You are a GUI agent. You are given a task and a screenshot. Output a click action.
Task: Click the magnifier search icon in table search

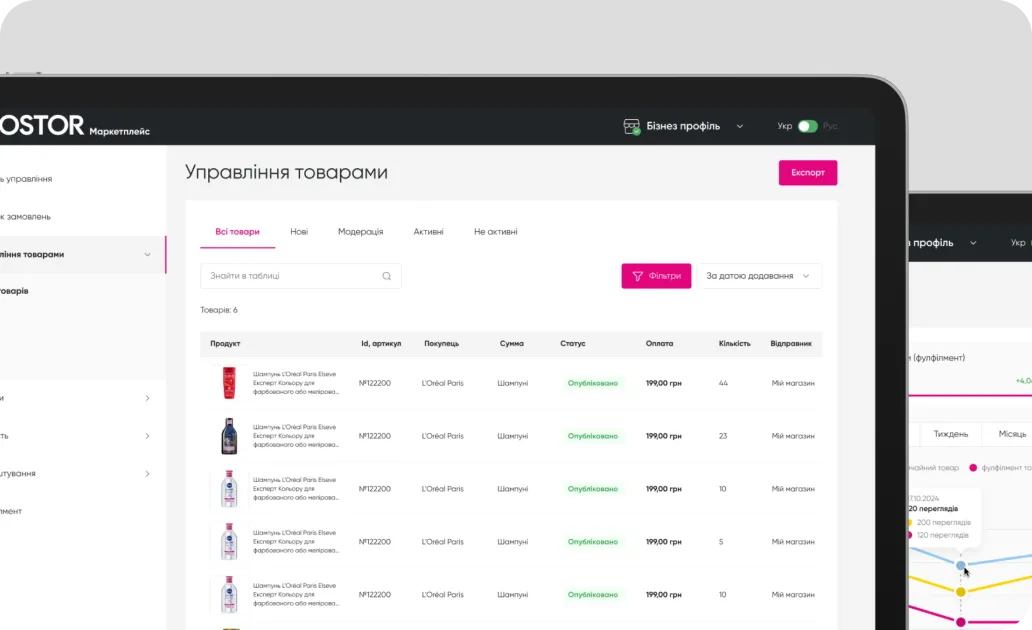[387, 276]
